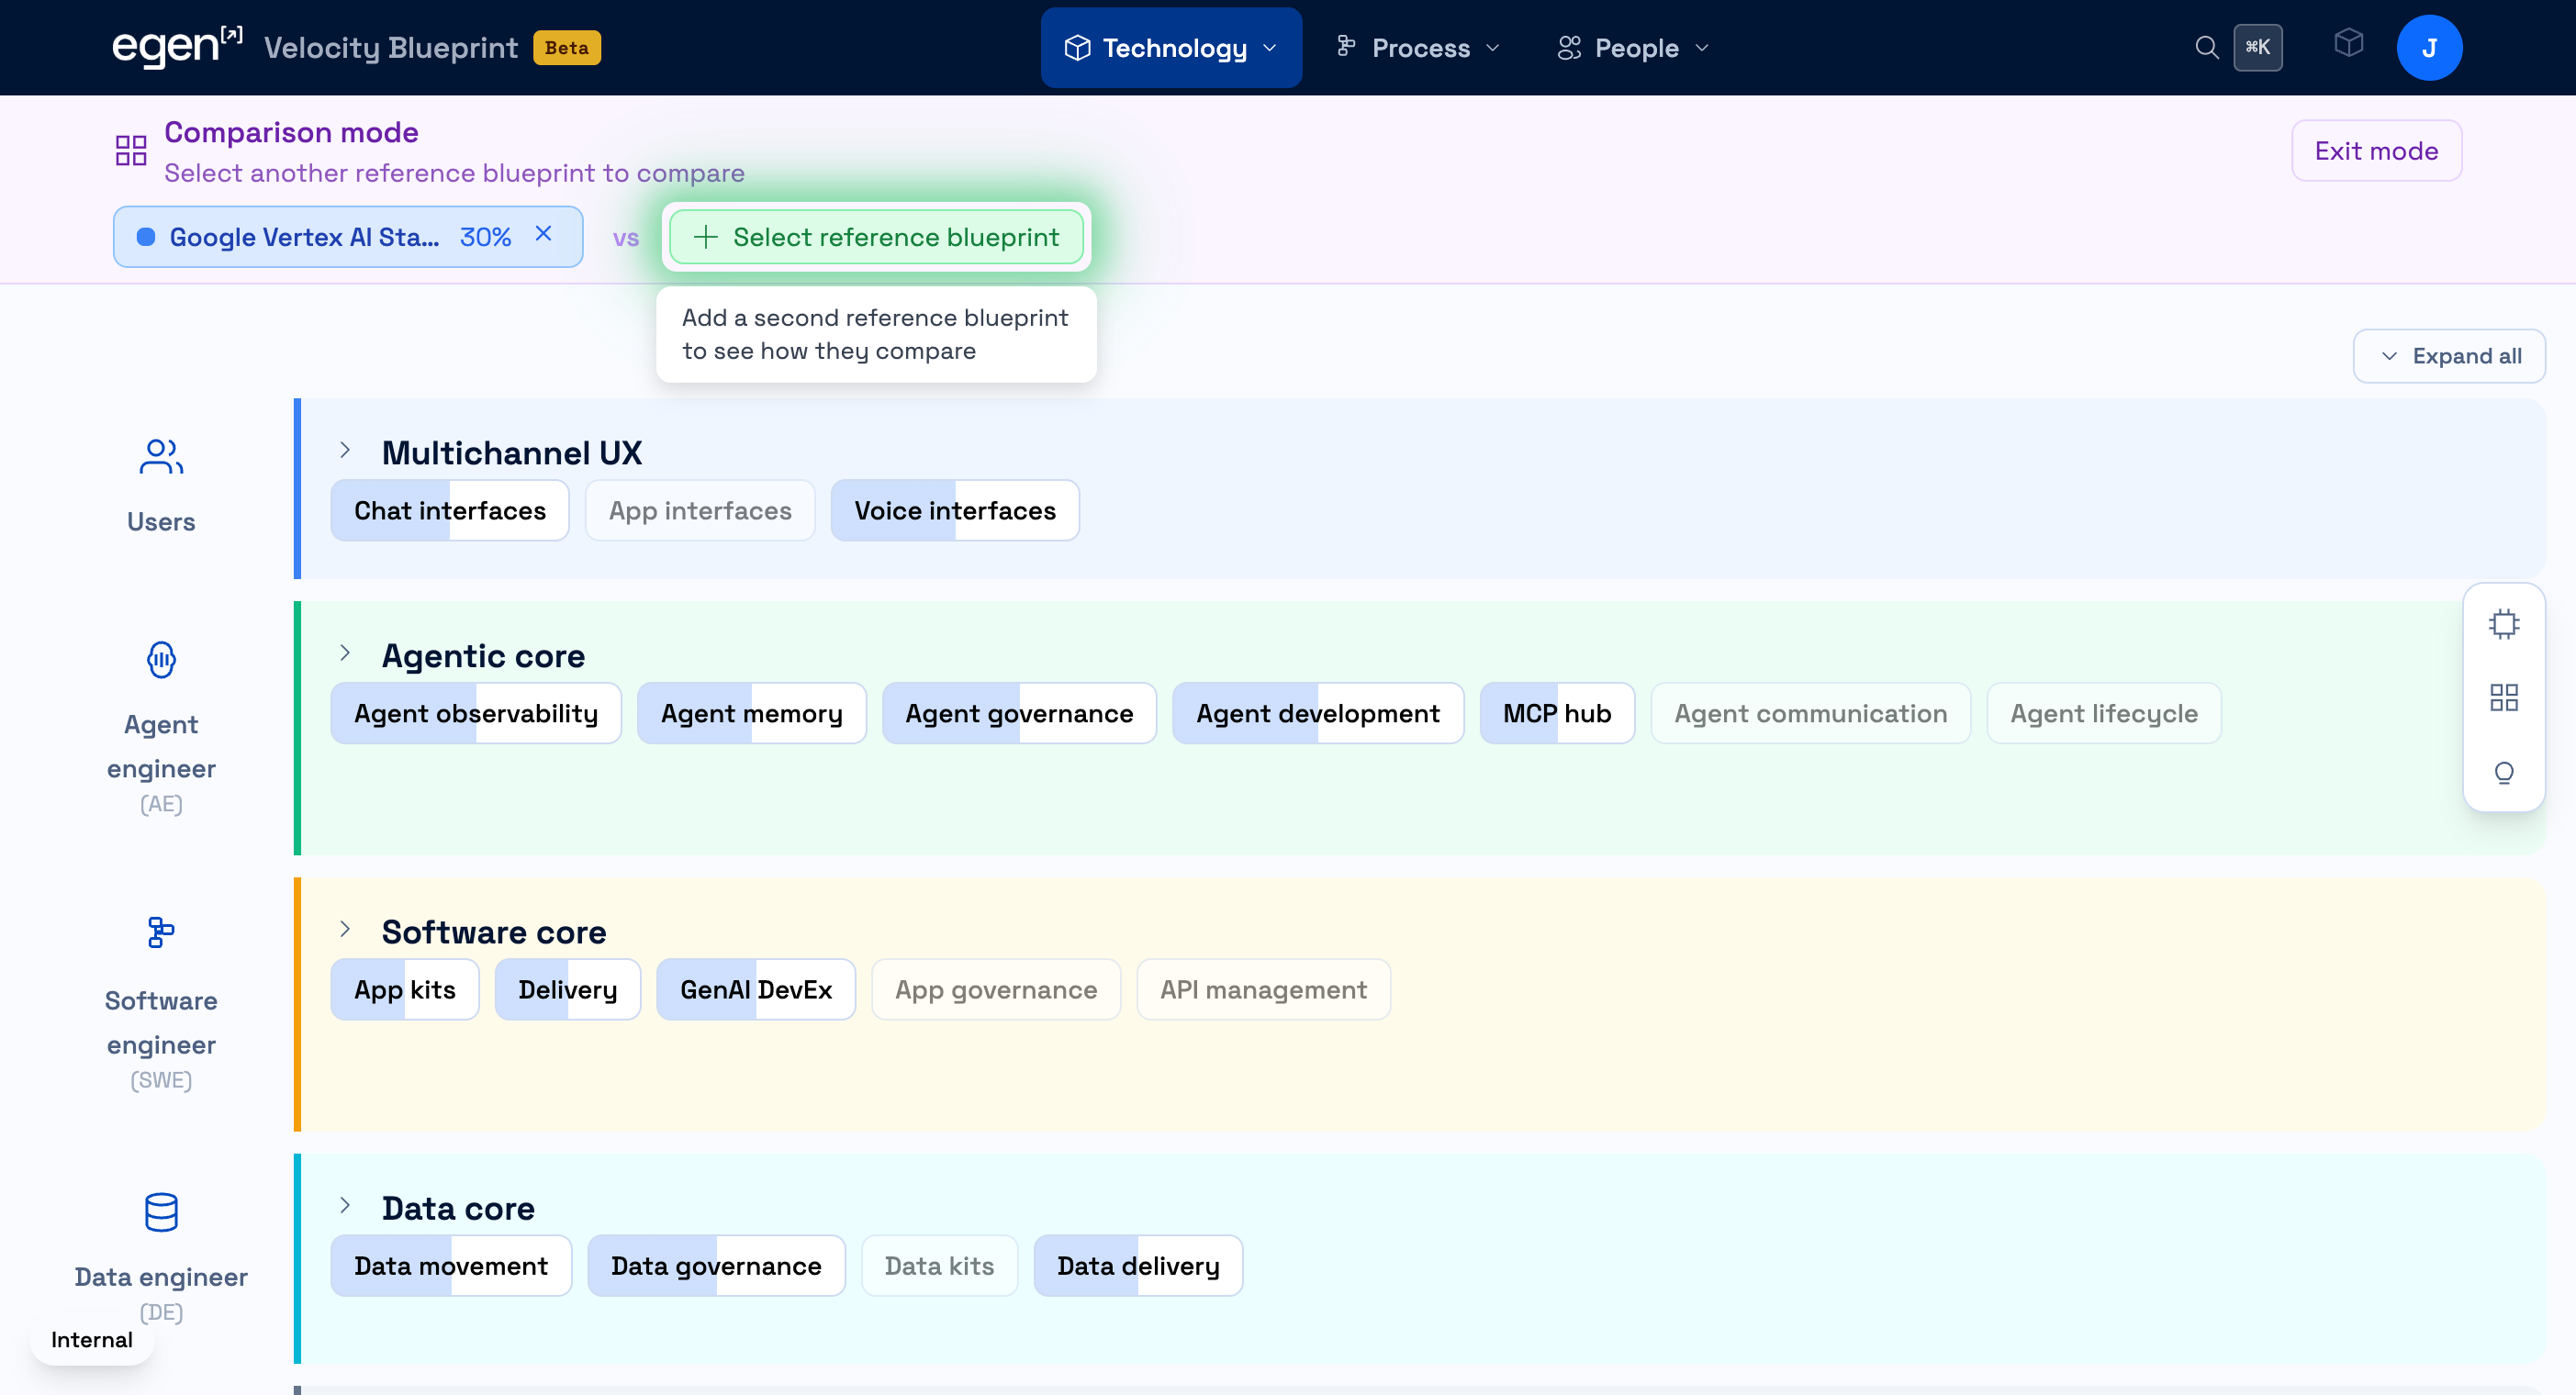
Task: Open the J user avatar
Action: (x=2428, y=47)
